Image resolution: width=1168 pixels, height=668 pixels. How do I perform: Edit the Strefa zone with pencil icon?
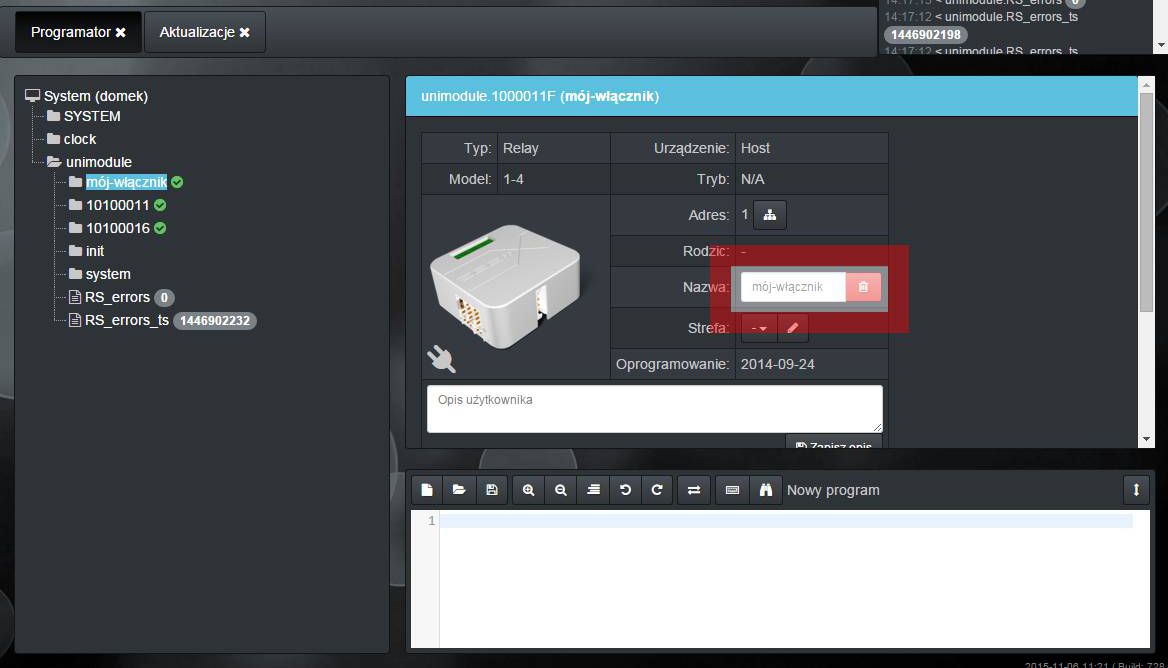click(792, 328)
